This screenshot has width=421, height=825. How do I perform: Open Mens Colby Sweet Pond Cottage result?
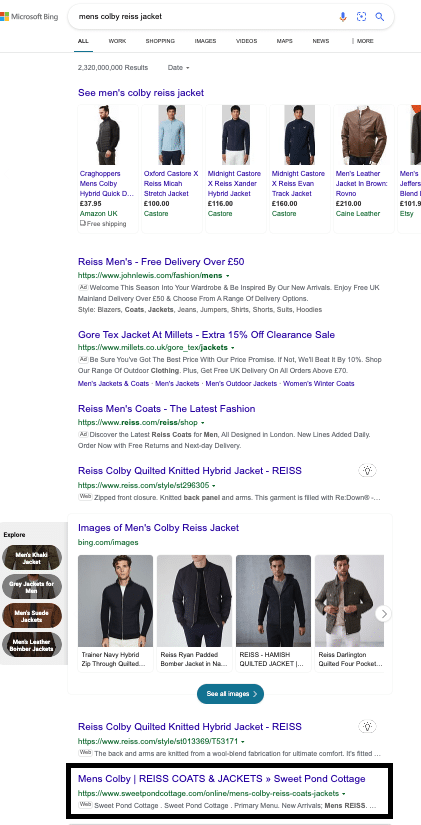pos(222,779)
